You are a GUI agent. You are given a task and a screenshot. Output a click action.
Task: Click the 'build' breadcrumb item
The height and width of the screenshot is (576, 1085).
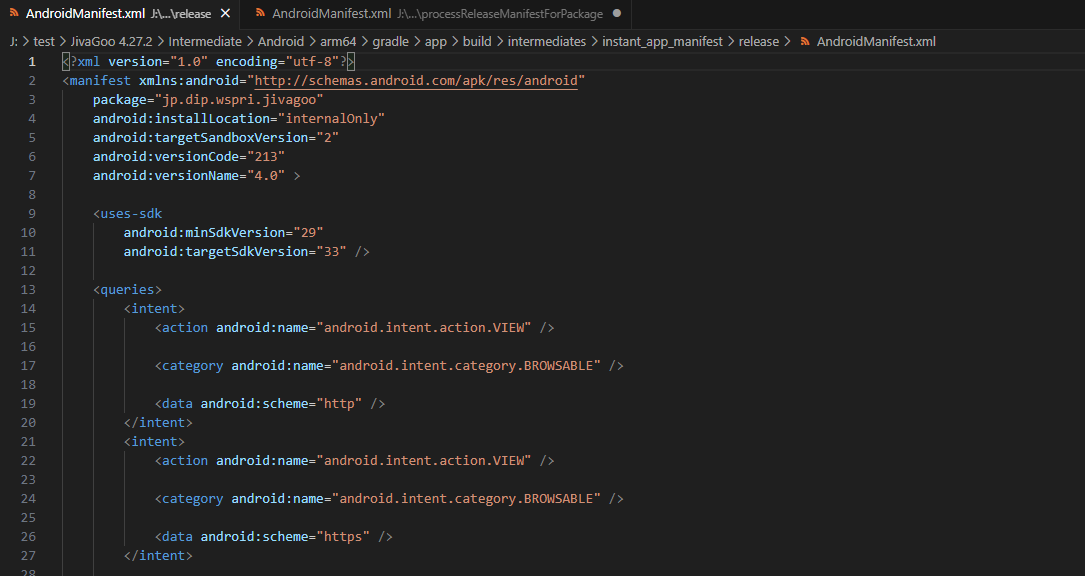[x=476, y=42]
